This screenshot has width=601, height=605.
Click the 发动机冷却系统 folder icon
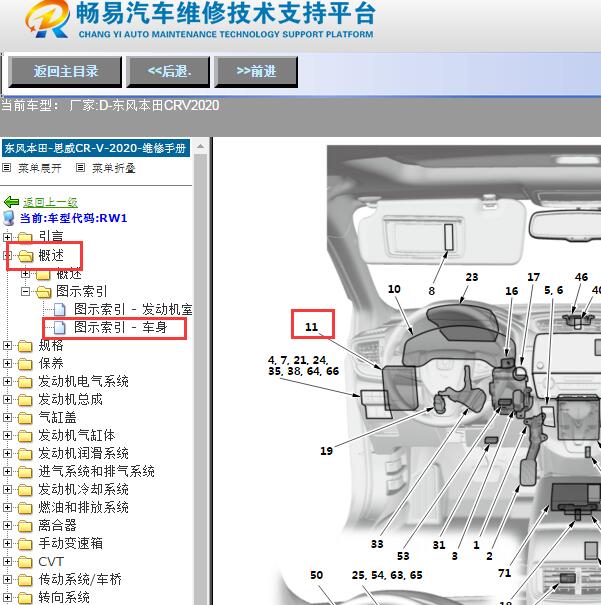(25, 490)
